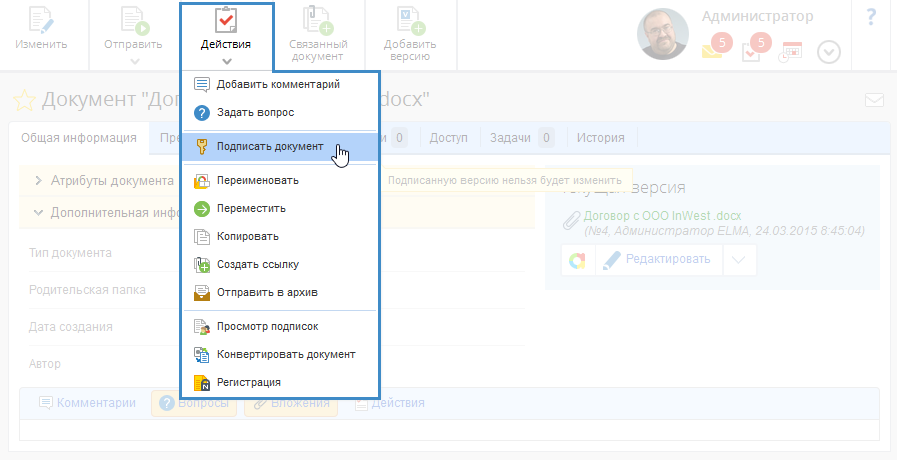Choose Отправить в архив menu item
This screenshot has height=460, width=897.
(x=267, y=293)
